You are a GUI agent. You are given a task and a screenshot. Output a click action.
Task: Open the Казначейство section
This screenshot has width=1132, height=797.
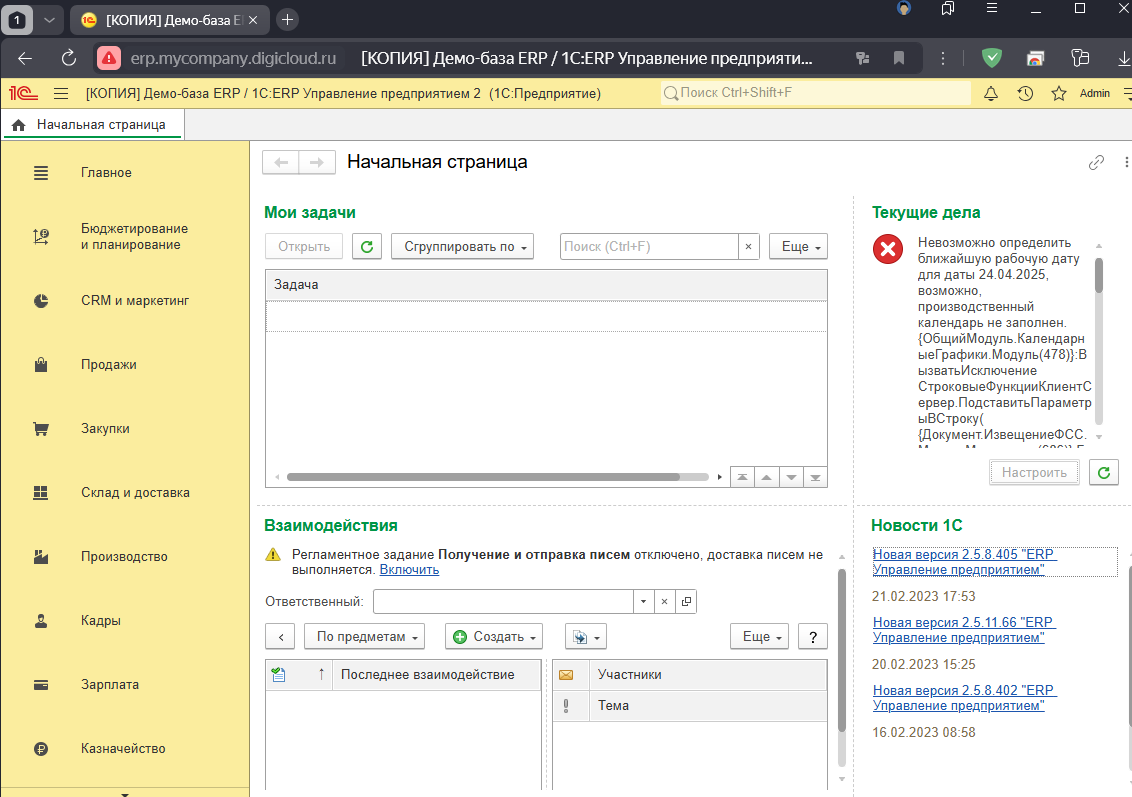point(122,749)
